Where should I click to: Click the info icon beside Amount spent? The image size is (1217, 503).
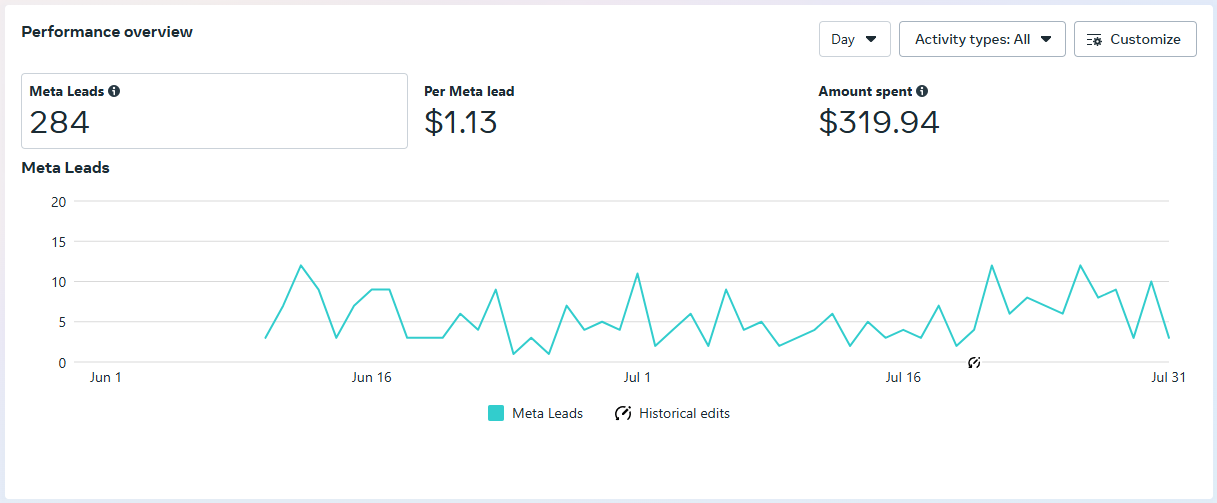click(922, 91)
